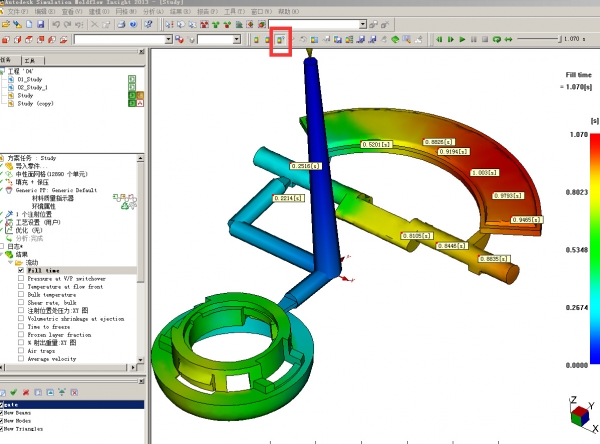Click the new study document icon
Image resolution: width=600 pixels, height=444 pixels.
29,24
